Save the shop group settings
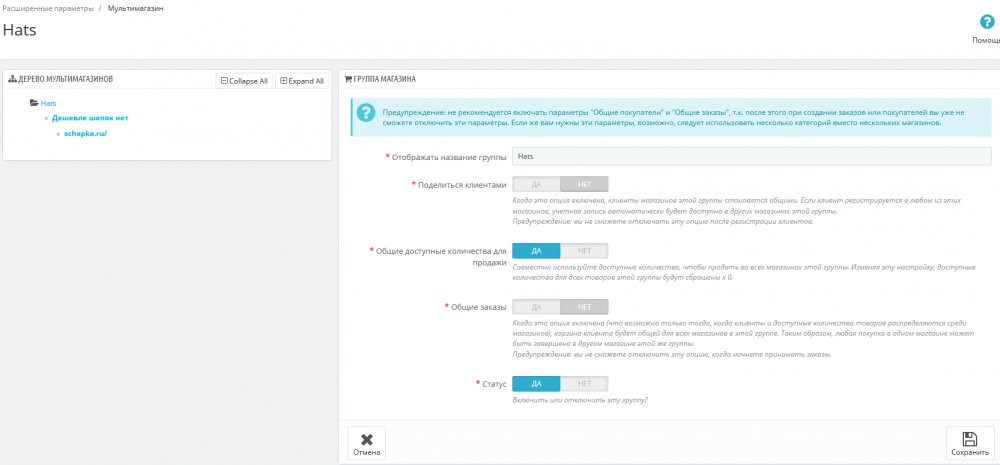Viewport: 1000px width, 465px height. click(970, 443)
